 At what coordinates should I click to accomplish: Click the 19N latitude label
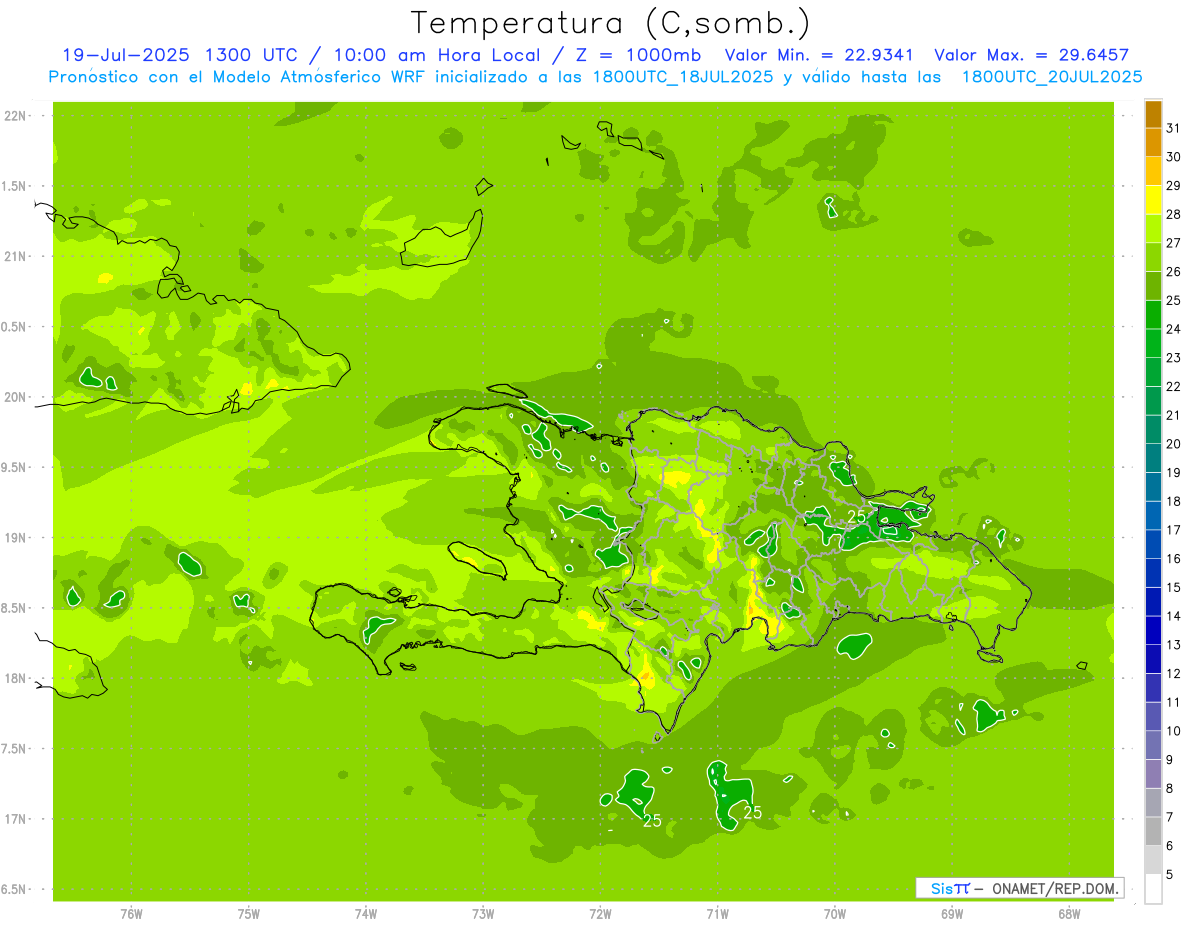point(15,537)
